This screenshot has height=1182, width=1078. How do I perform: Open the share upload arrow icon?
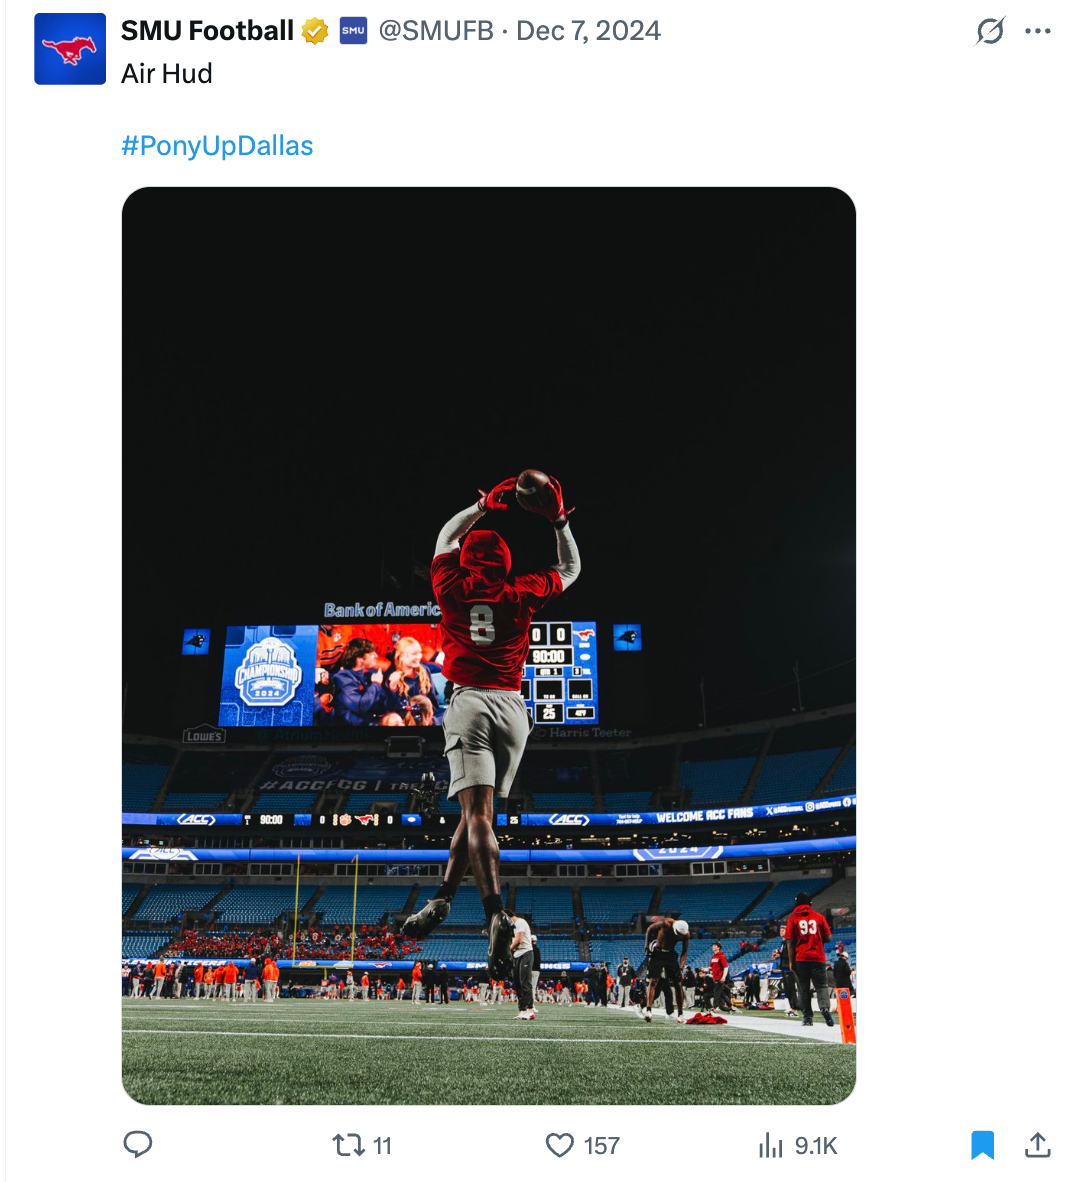(x=1038, y=1144)
